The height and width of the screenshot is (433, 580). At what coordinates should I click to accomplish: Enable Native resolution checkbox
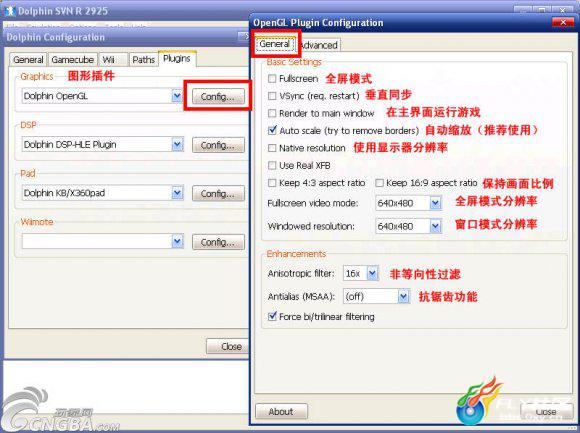[x=272, y=148]
